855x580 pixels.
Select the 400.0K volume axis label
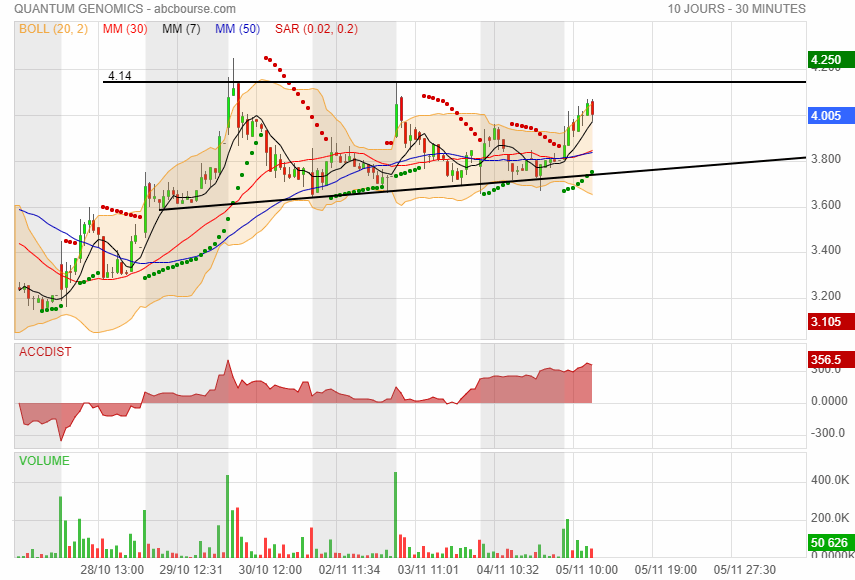pyautogui.click(x=830, y=480)
